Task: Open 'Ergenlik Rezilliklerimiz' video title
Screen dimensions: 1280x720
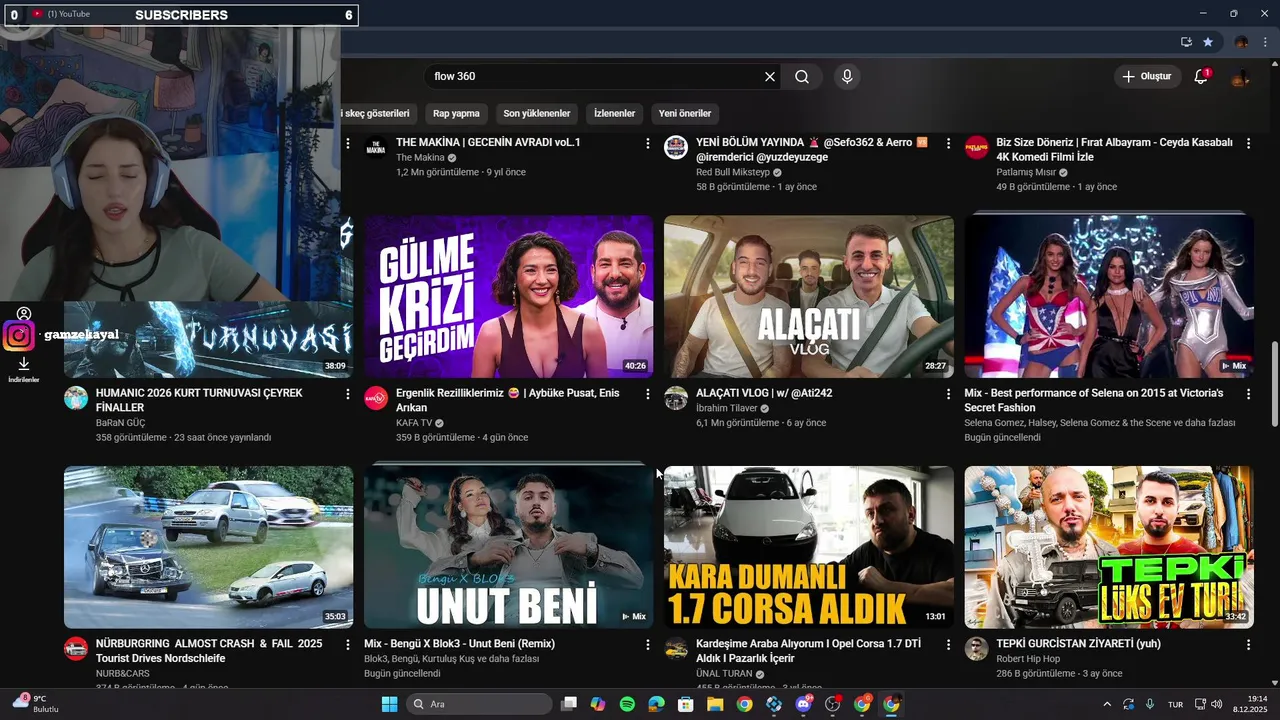Action: pyautogui.click(x=508, y=400)
